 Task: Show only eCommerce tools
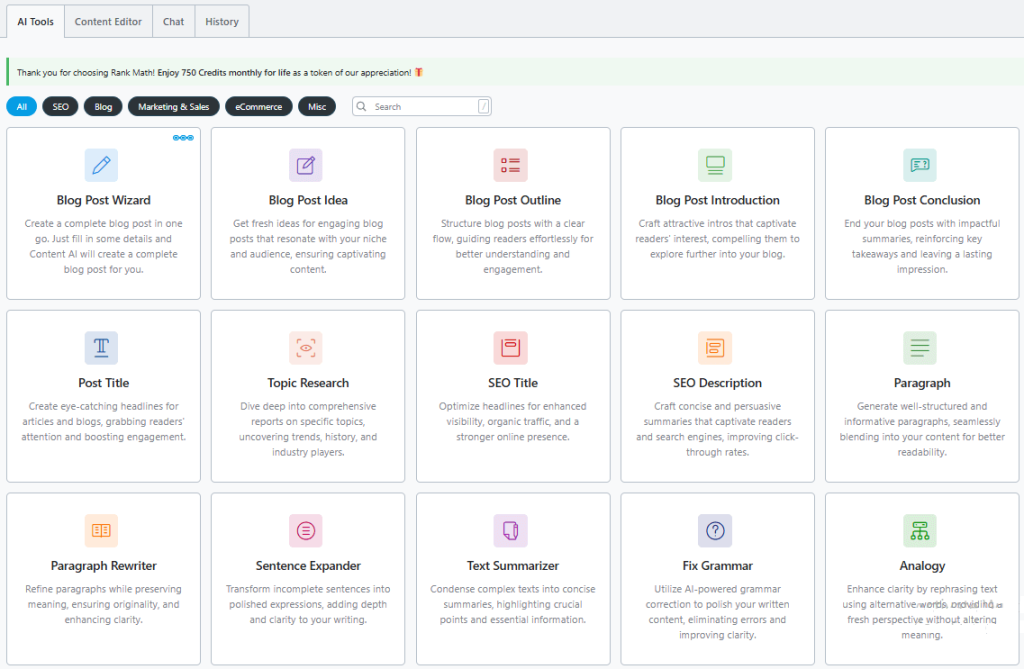pyautogui.click(x=259, y=107)
